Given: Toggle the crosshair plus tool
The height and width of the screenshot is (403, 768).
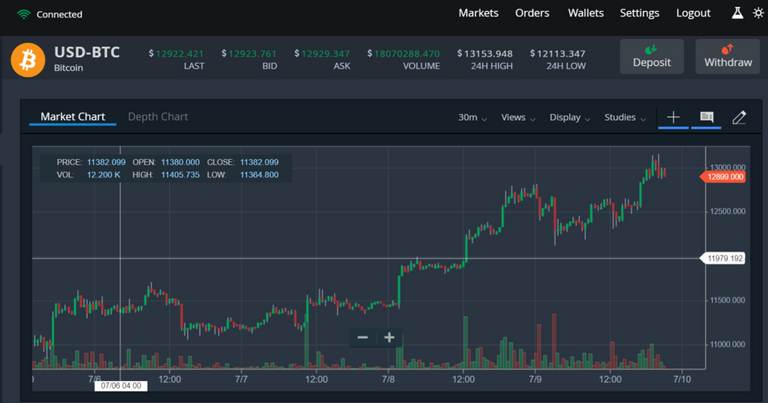Looking at the screenshot, I should 673,117.
